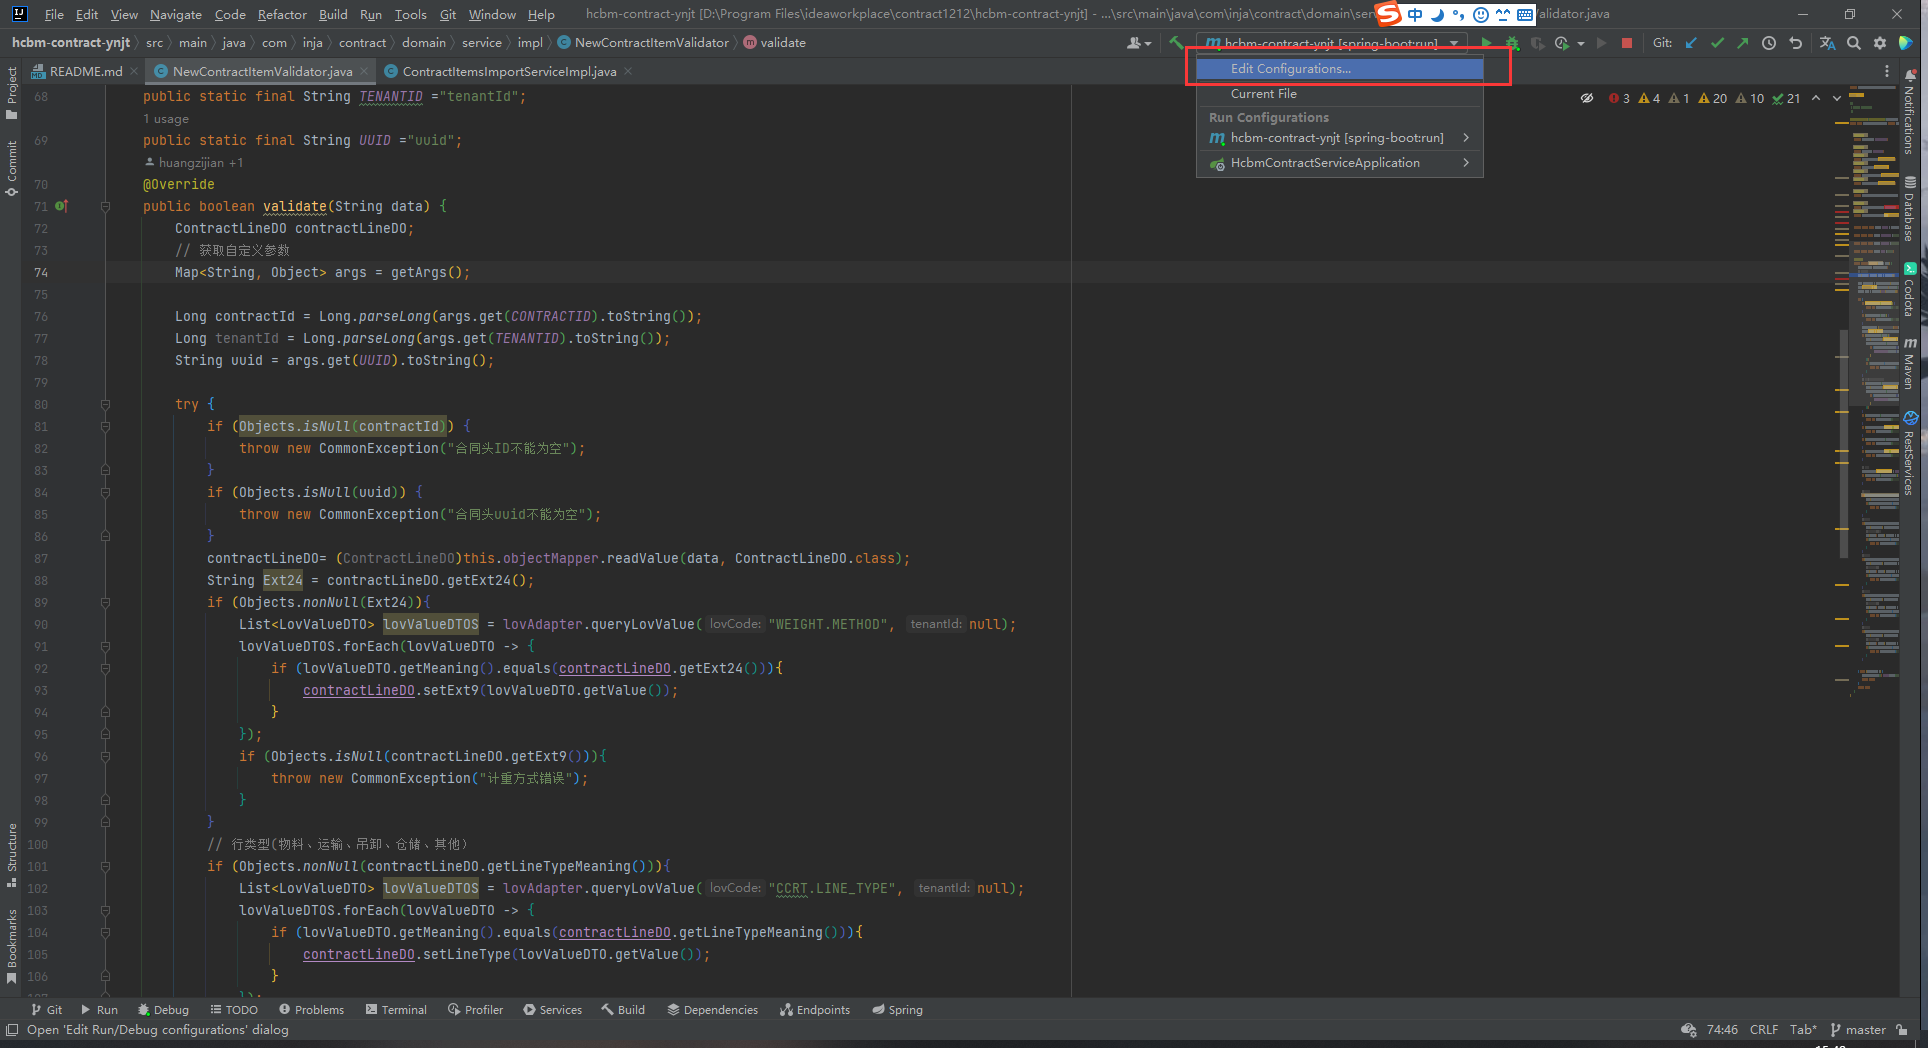The width and height of the screenshot is (1928, 1048).
Task: Open IDE settings with the gear icon
Action: [x=1880, y=43]
